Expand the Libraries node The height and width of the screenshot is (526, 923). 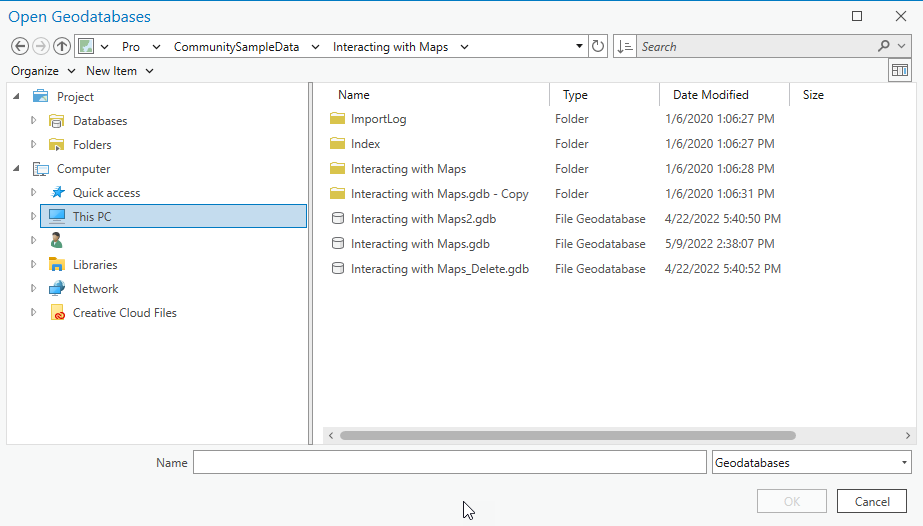click(x=34, y=264)
